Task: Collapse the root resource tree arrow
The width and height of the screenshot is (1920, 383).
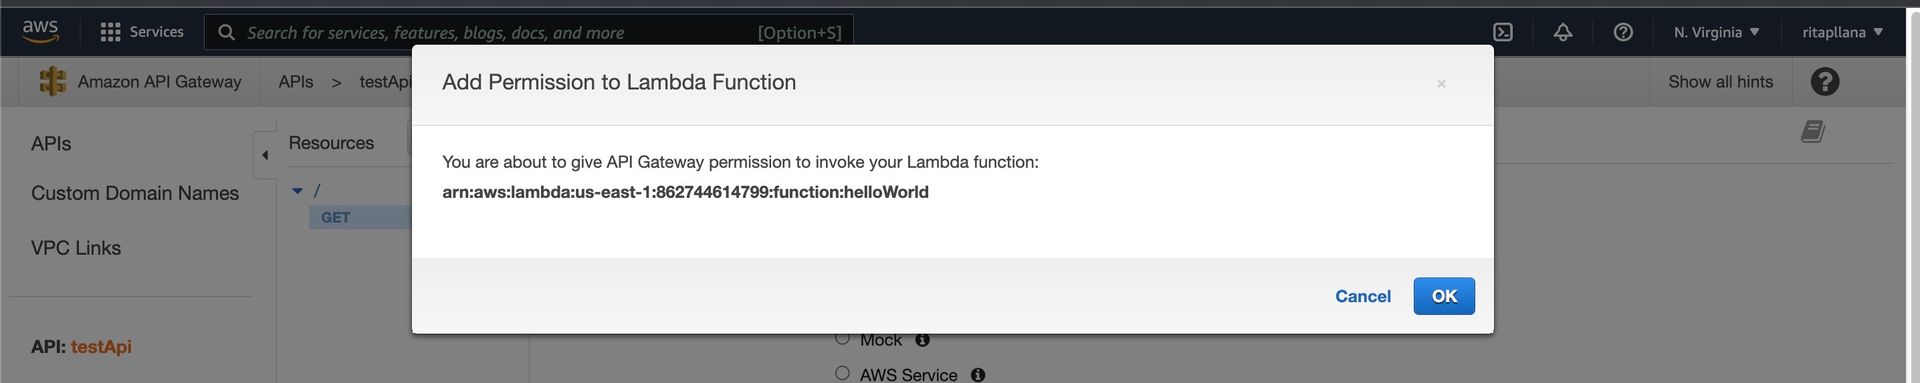Action: click(297, 190)
